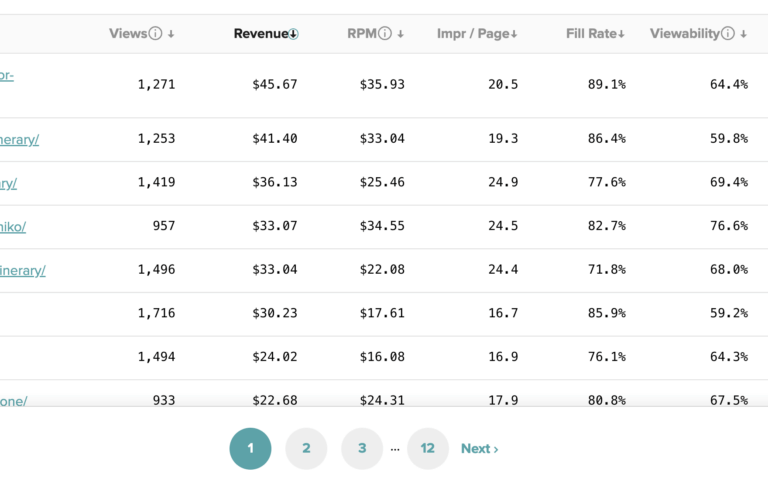This screenshot has width=768, height=481.
Task: Select the $33.04 revenue value
Action: coord(275,269)
